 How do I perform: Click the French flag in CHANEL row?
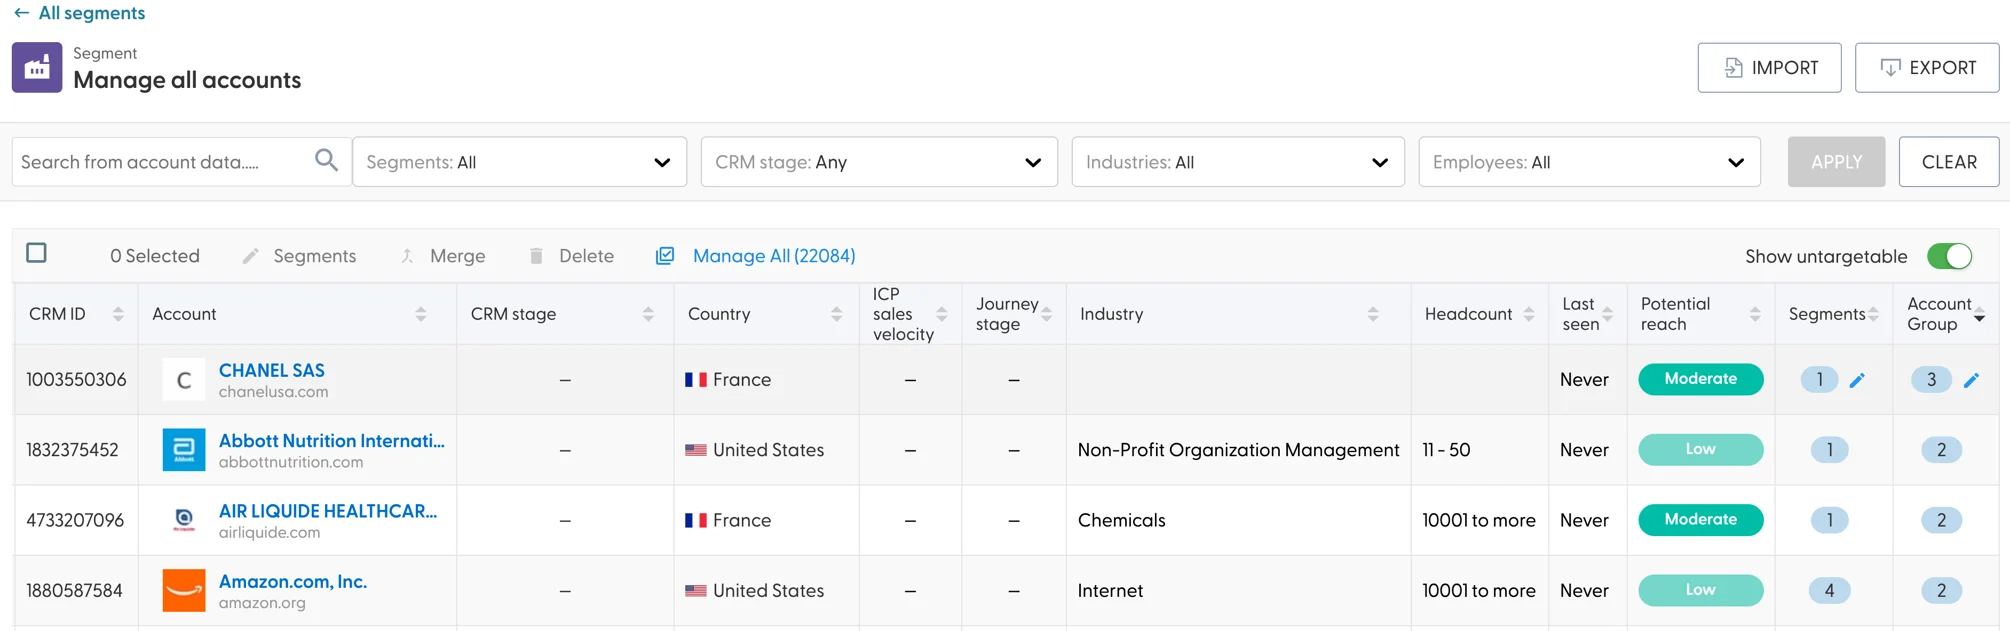tap(696, 380)
